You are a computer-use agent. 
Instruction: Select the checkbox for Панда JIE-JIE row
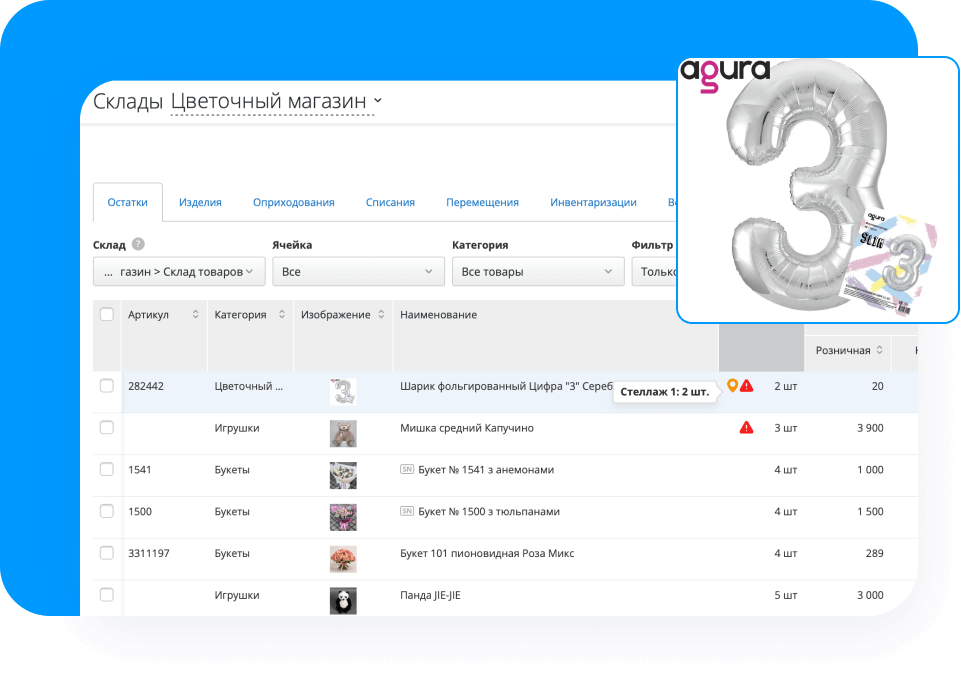click(107, 596)
